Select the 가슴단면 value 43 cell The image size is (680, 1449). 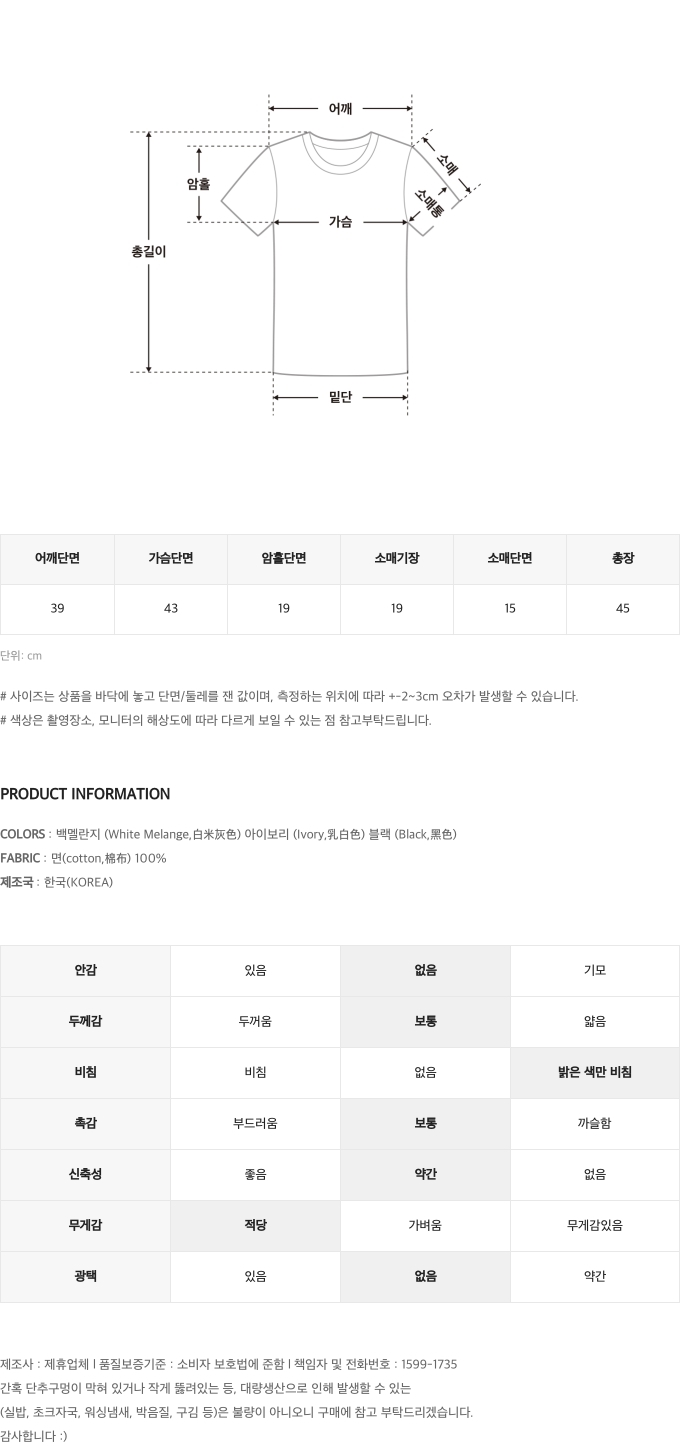170,609
